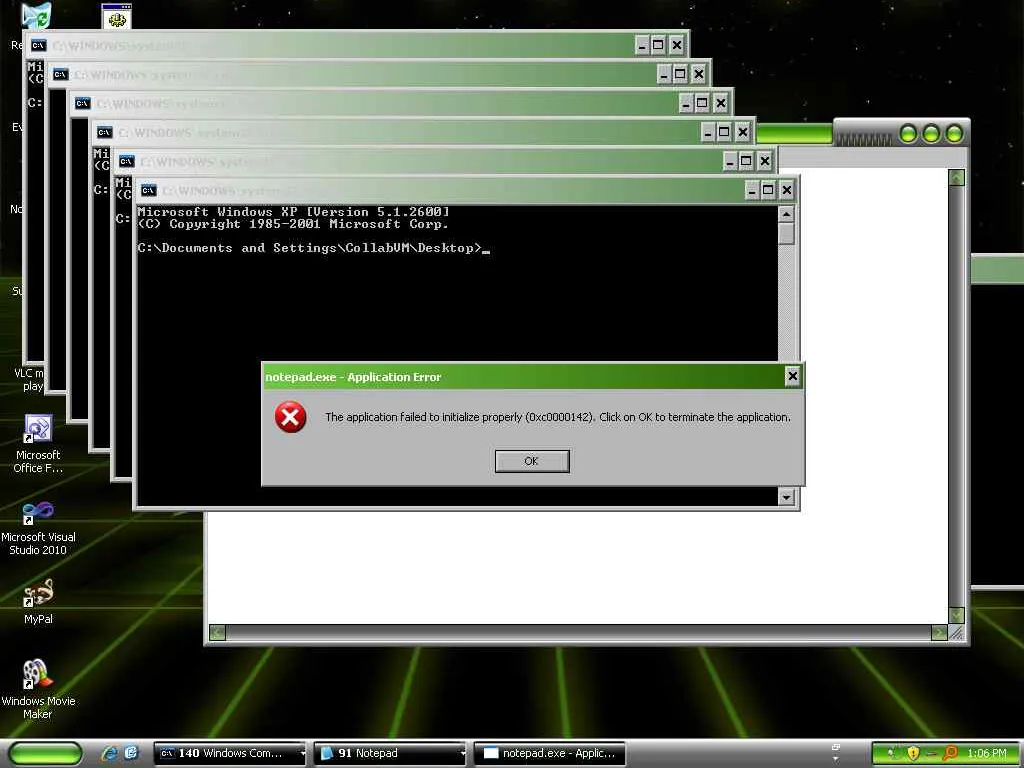
Task: Click the orange magnifier tray icon
Action: pos(950,754)
